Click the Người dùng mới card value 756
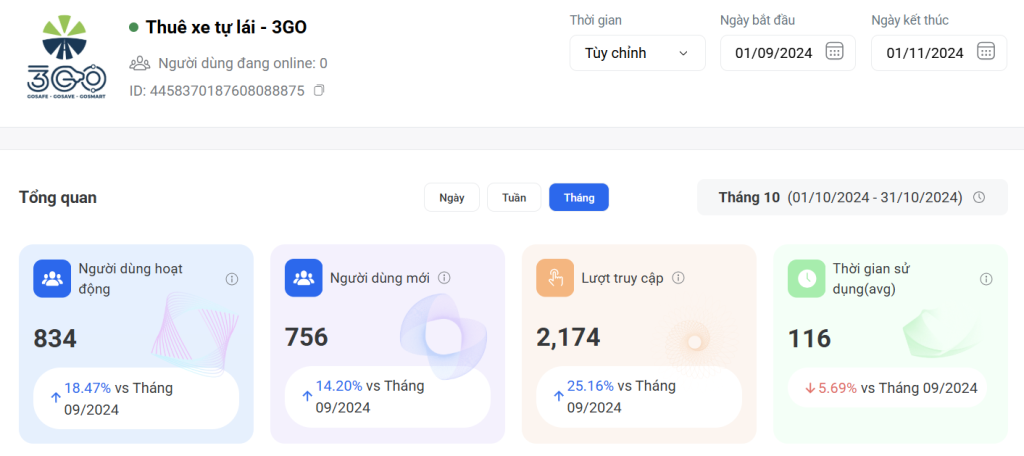The width and height of the screenshot is (1024, 456). click(307, 338)
